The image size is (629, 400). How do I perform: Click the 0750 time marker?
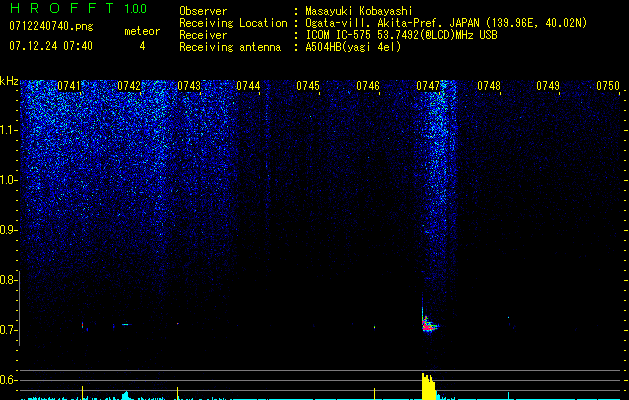pyautogui.click(x=608, y=86)
